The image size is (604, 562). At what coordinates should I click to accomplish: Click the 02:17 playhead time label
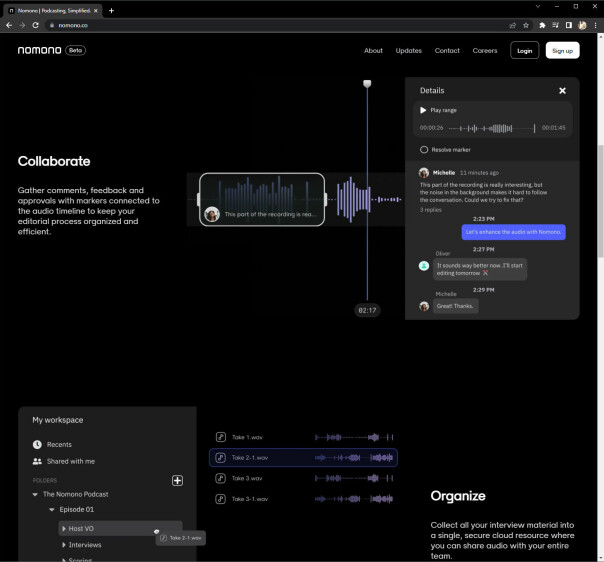367,310
